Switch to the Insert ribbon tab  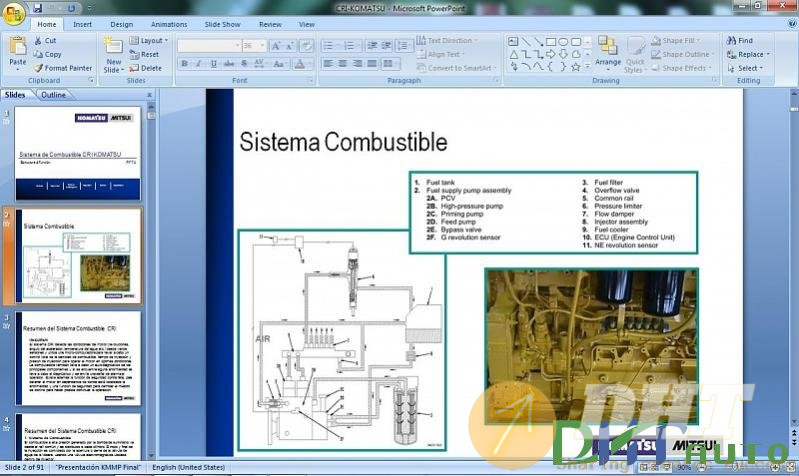82,24
